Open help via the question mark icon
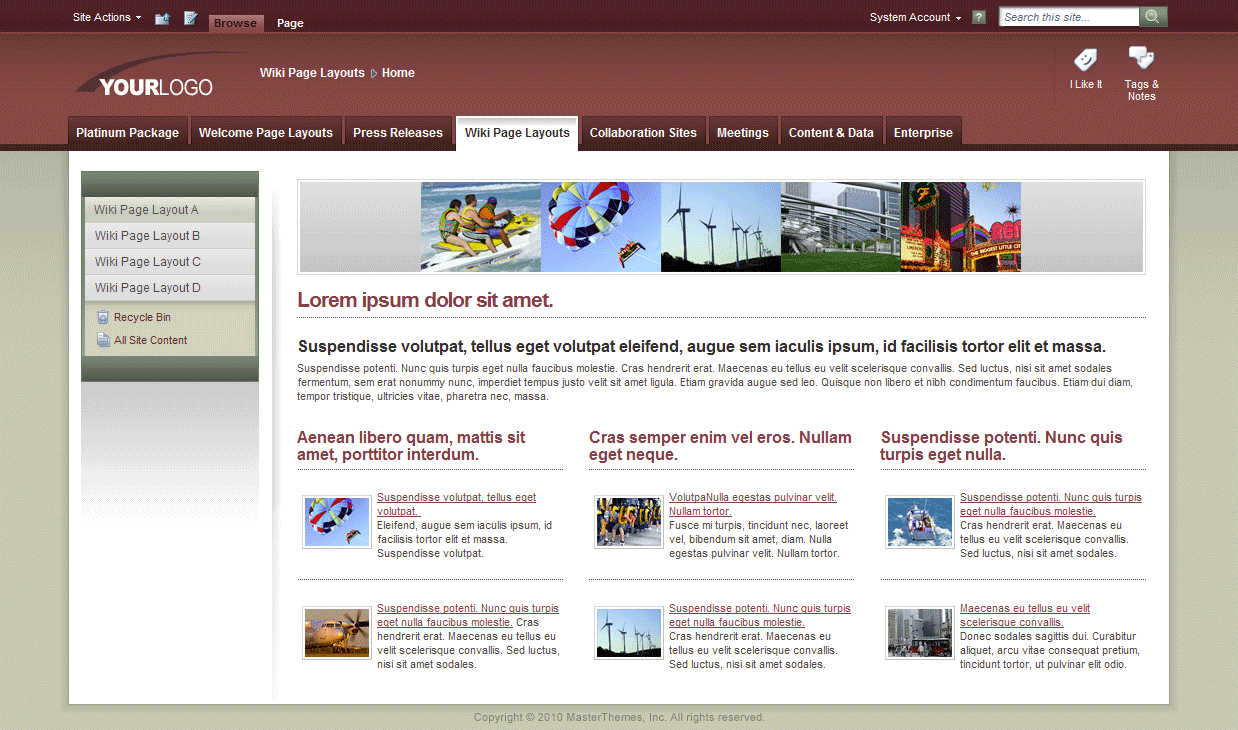Viewport: 1238px width, 730px height. (978, 17)
